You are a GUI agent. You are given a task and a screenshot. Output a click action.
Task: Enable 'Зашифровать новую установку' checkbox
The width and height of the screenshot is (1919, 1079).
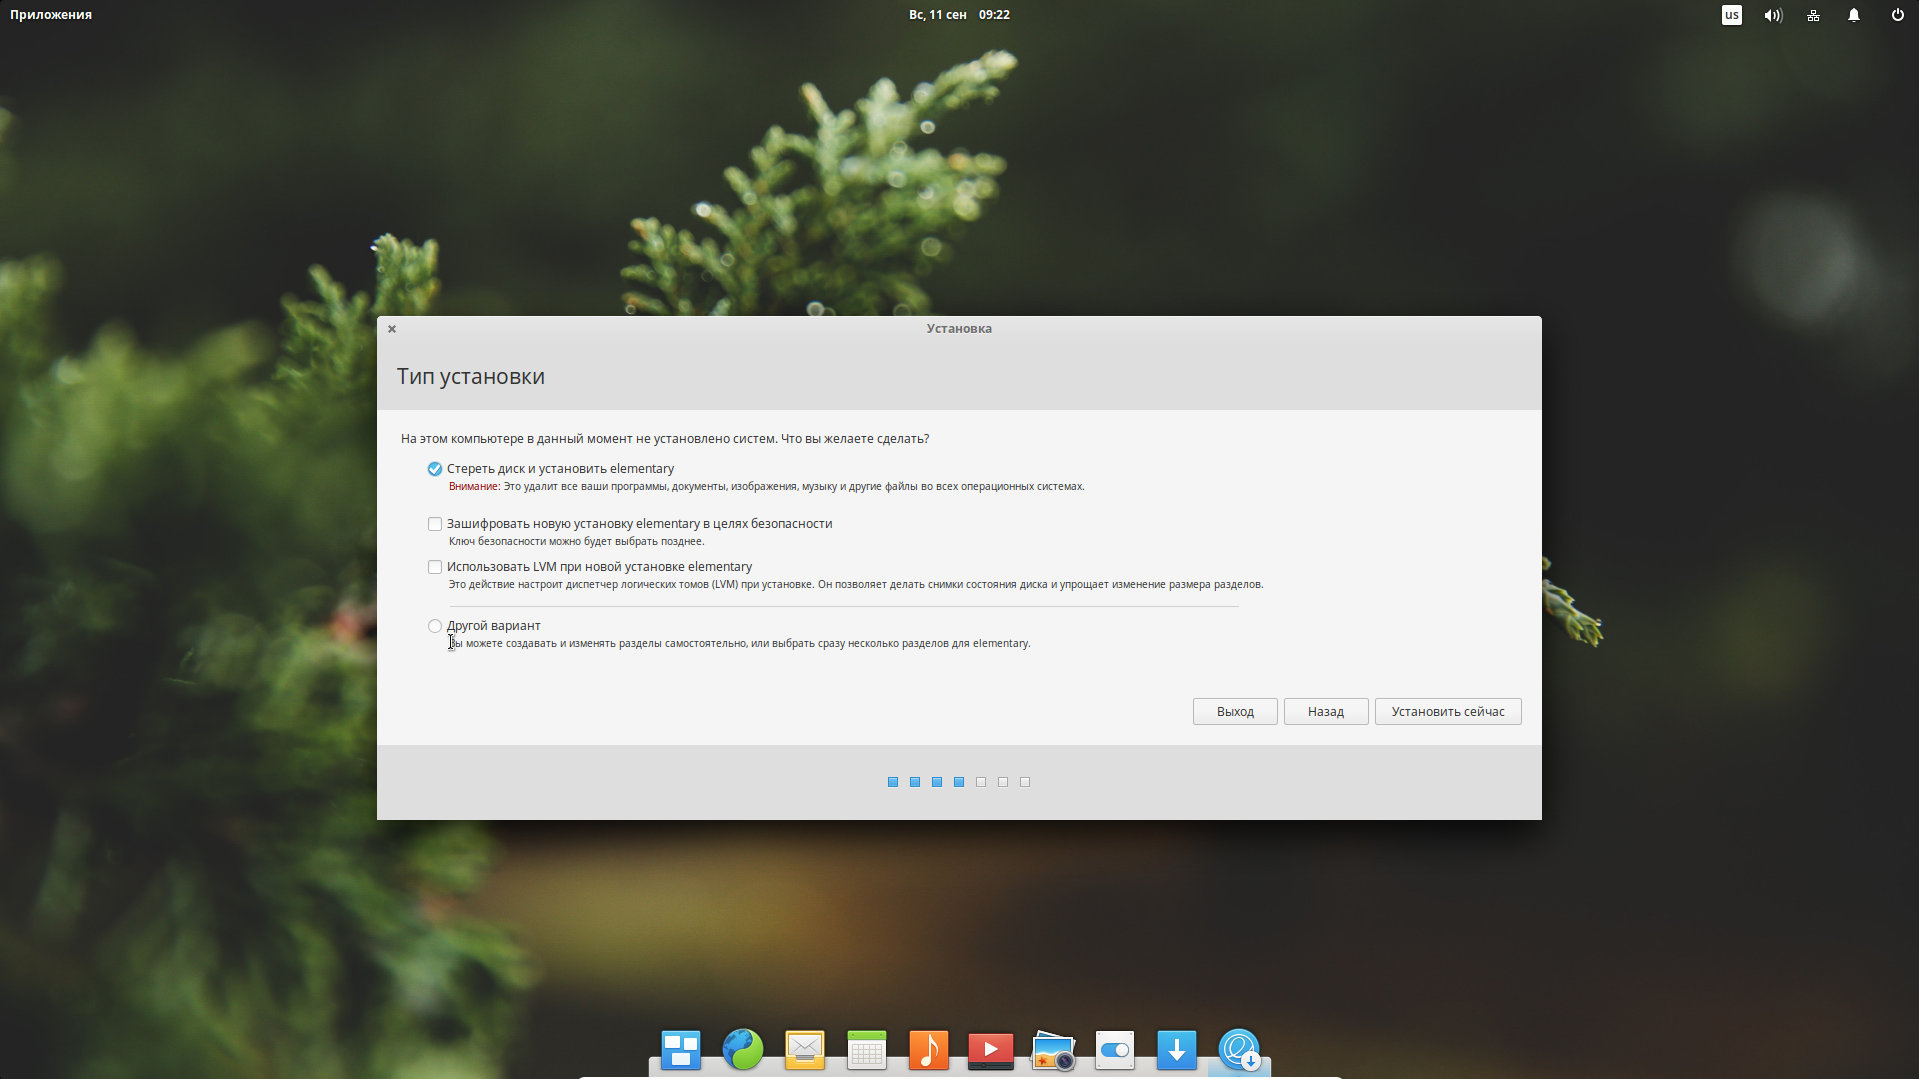click(435, 524)
